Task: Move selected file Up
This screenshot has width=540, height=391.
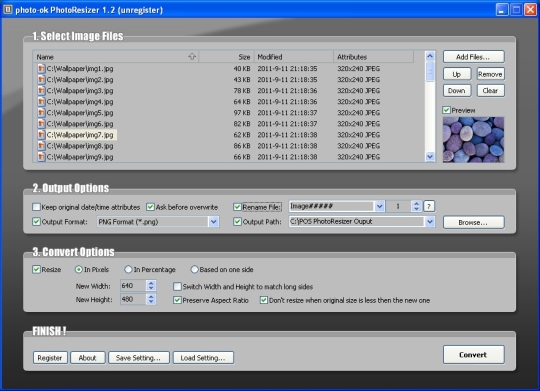Action: pos(457,74)
